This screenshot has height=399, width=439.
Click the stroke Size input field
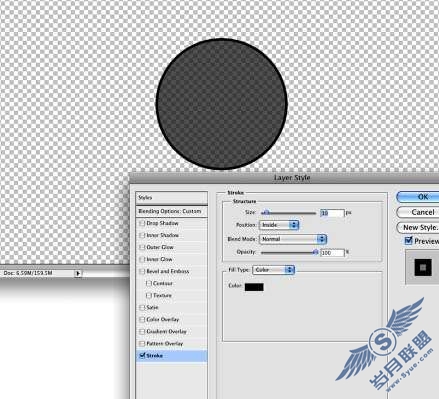click(x=332, y=213)
